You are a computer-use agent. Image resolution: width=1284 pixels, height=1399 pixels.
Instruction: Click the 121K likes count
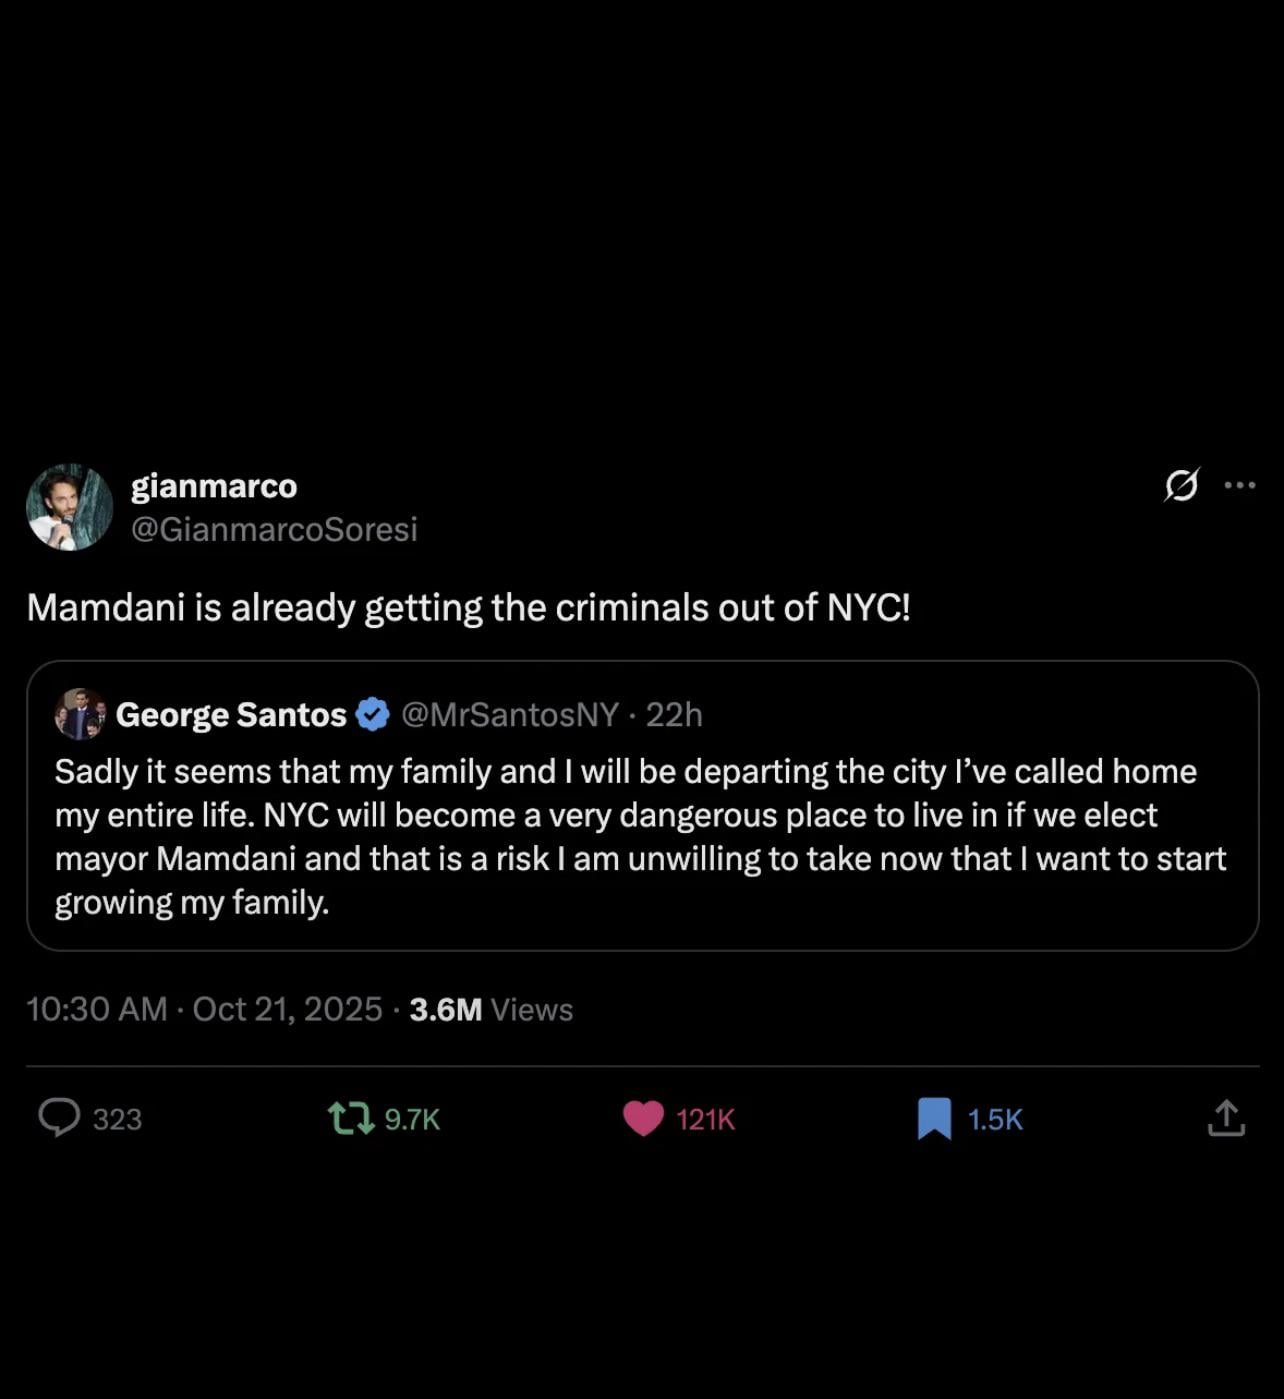pyautogui.click(x=705, y=1119)
